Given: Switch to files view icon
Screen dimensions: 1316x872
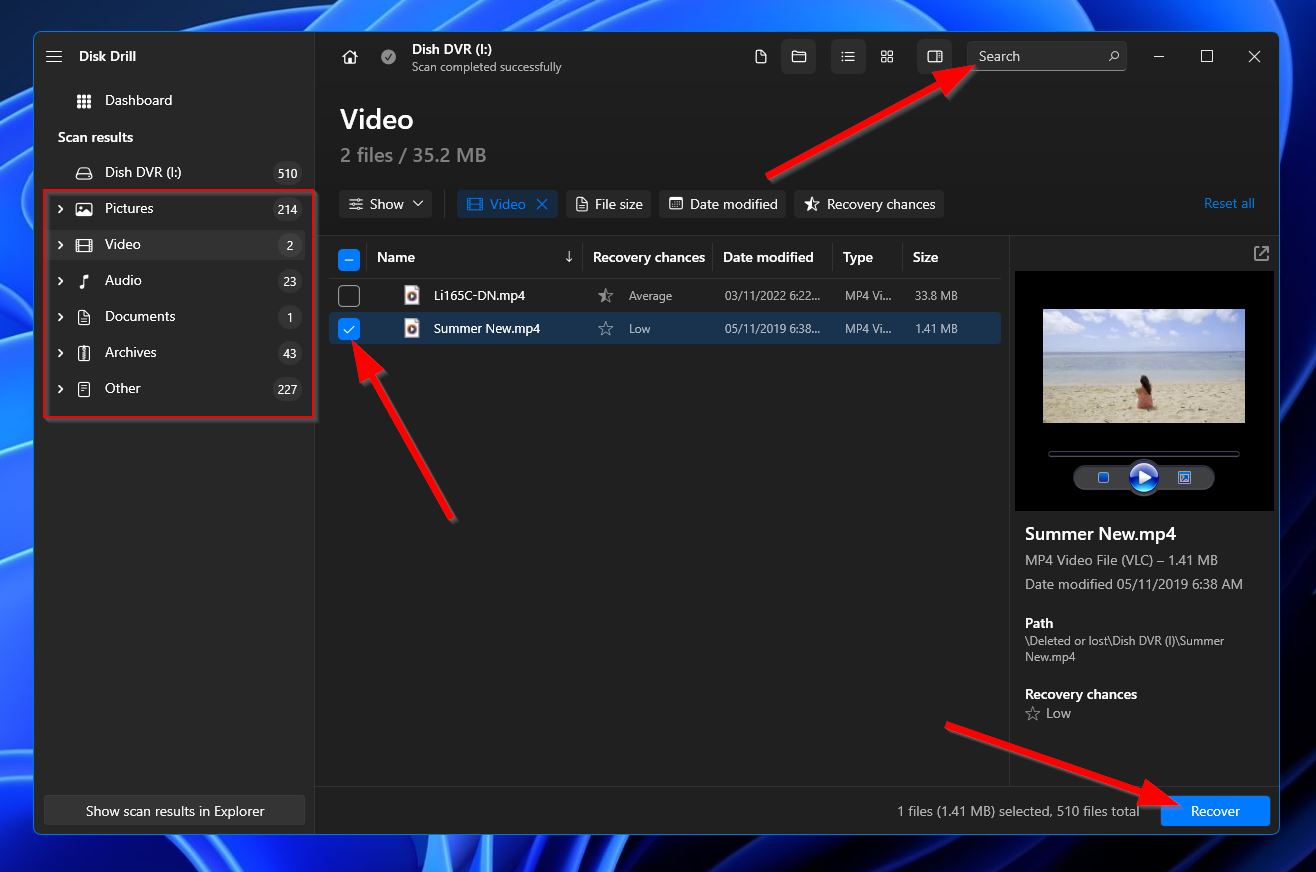Looking at the screenshot, I should (761, 57).
